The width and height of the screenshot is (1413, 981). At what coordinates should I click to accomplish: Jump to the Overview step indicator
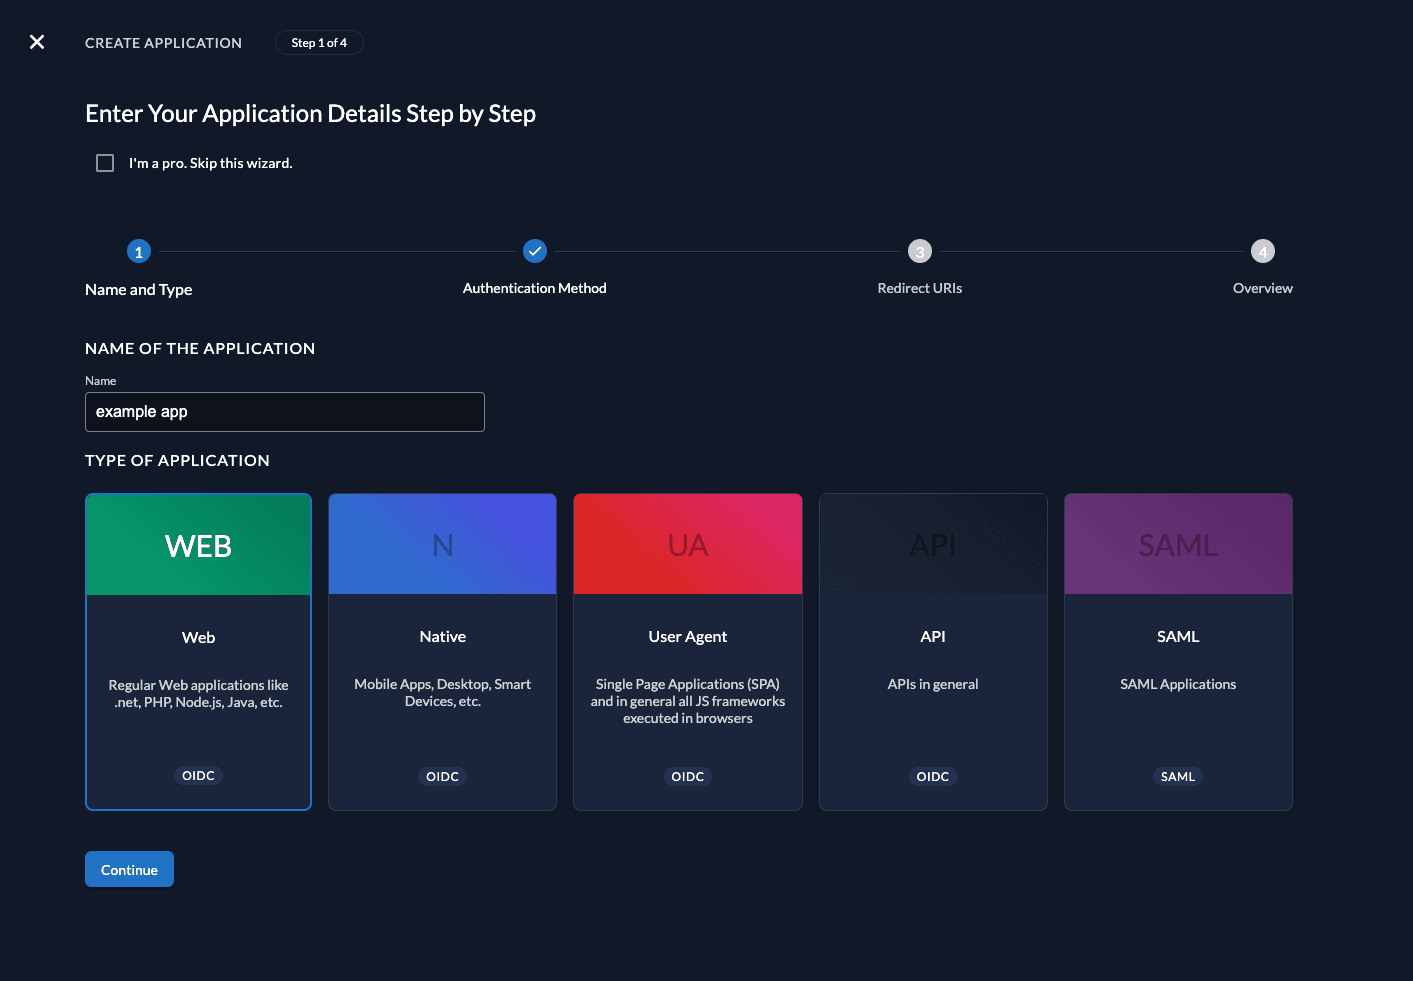click(x=1262, y=251)
